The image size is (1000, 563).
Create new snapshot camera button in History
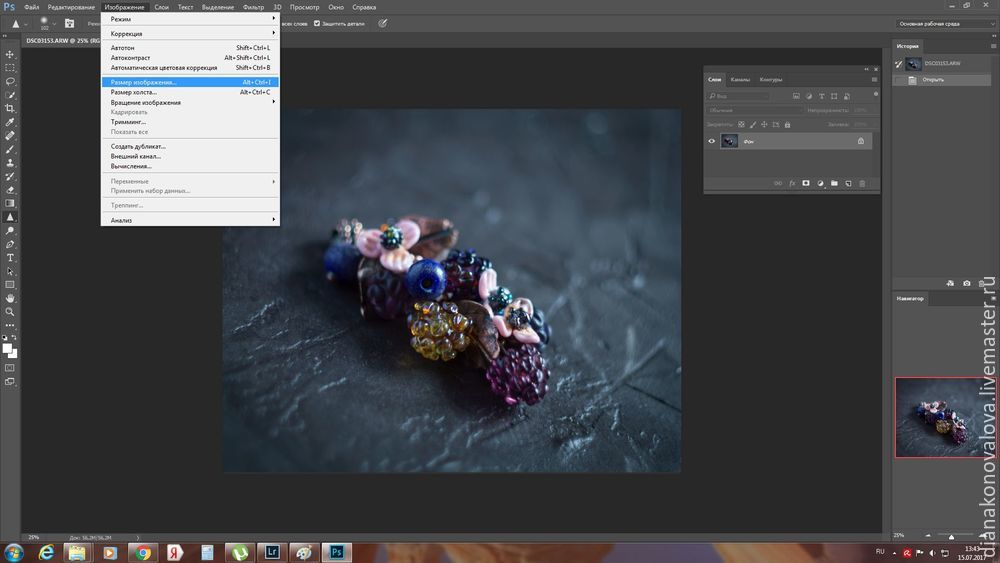tap(967, 283)
